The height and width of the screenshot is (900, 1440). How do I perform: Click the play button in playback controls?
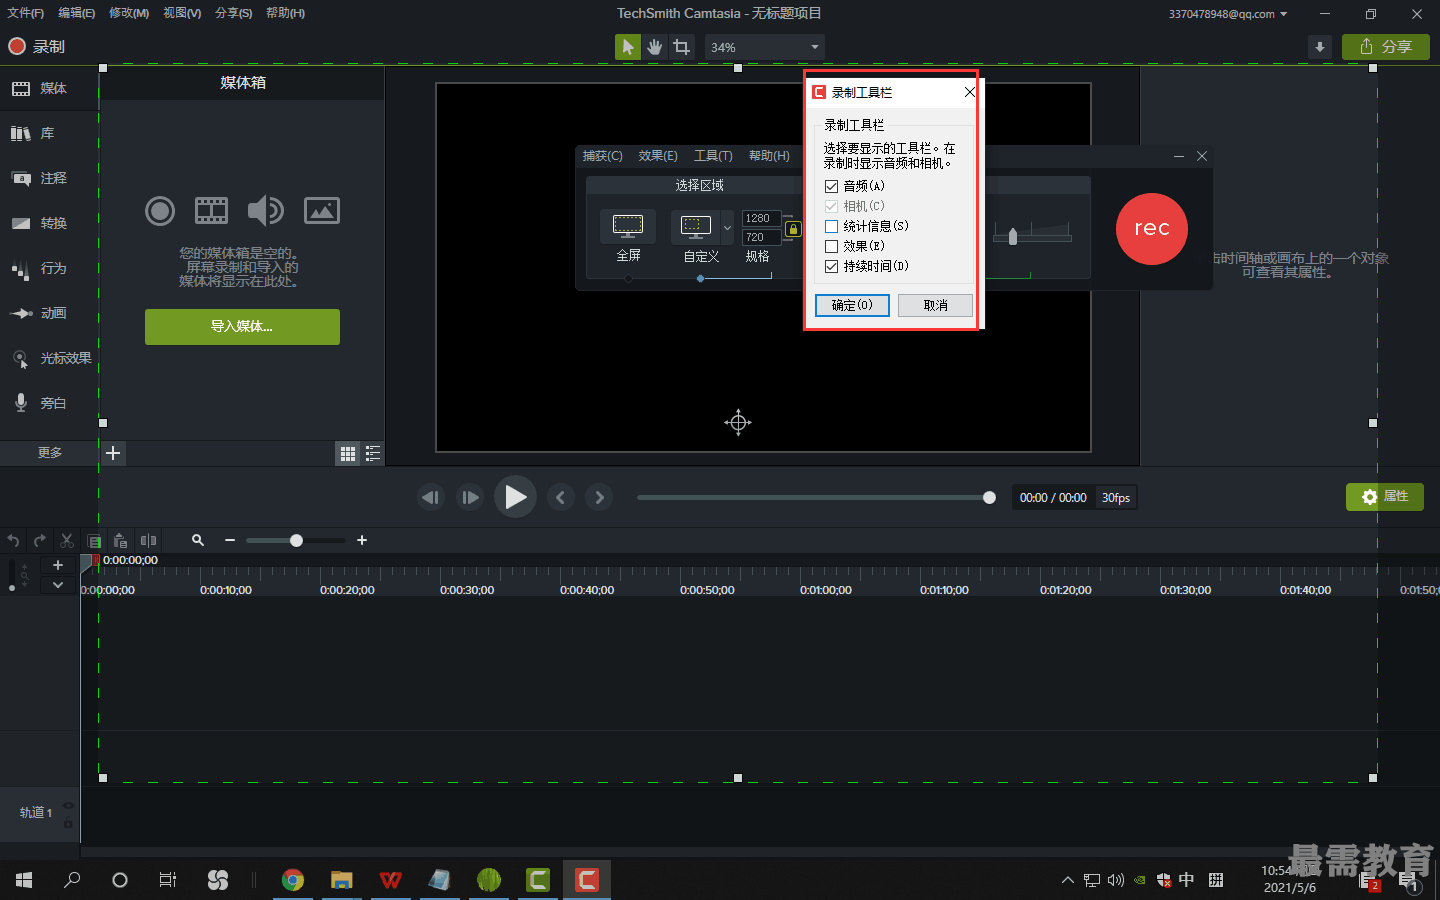pos(515,497)
